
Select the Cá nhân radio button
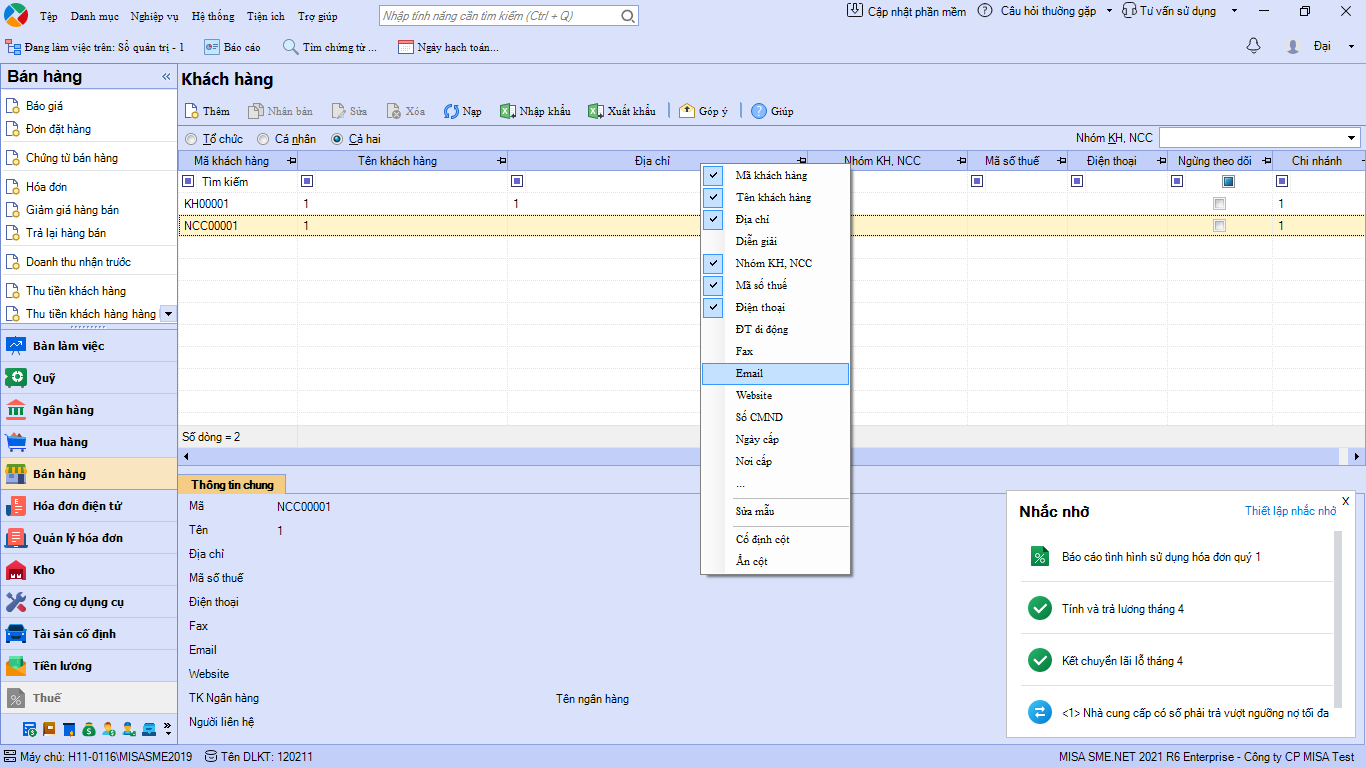coord(263,139)
